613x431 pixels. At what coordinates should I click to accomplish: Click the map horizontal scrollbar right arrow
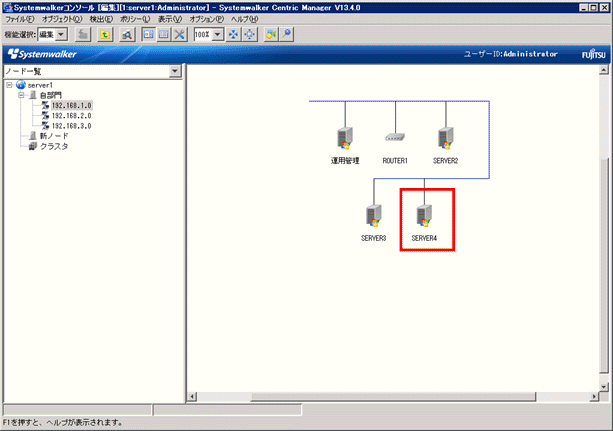click(x=594, y=397)
